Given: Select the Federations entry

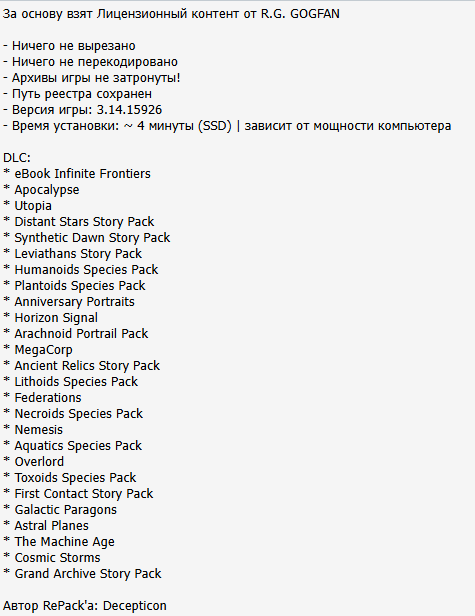Looking at the screenshot, I should click(x=48, y=398).
